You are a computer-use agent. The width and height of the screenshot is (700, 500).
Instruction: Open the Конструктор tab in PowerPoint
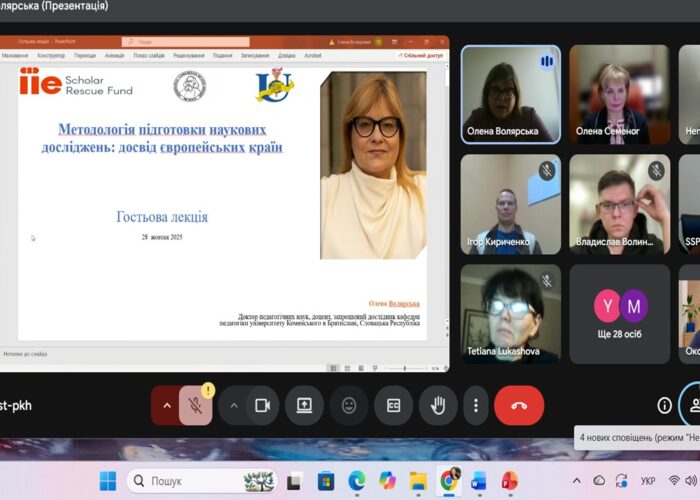coord(50,56)
